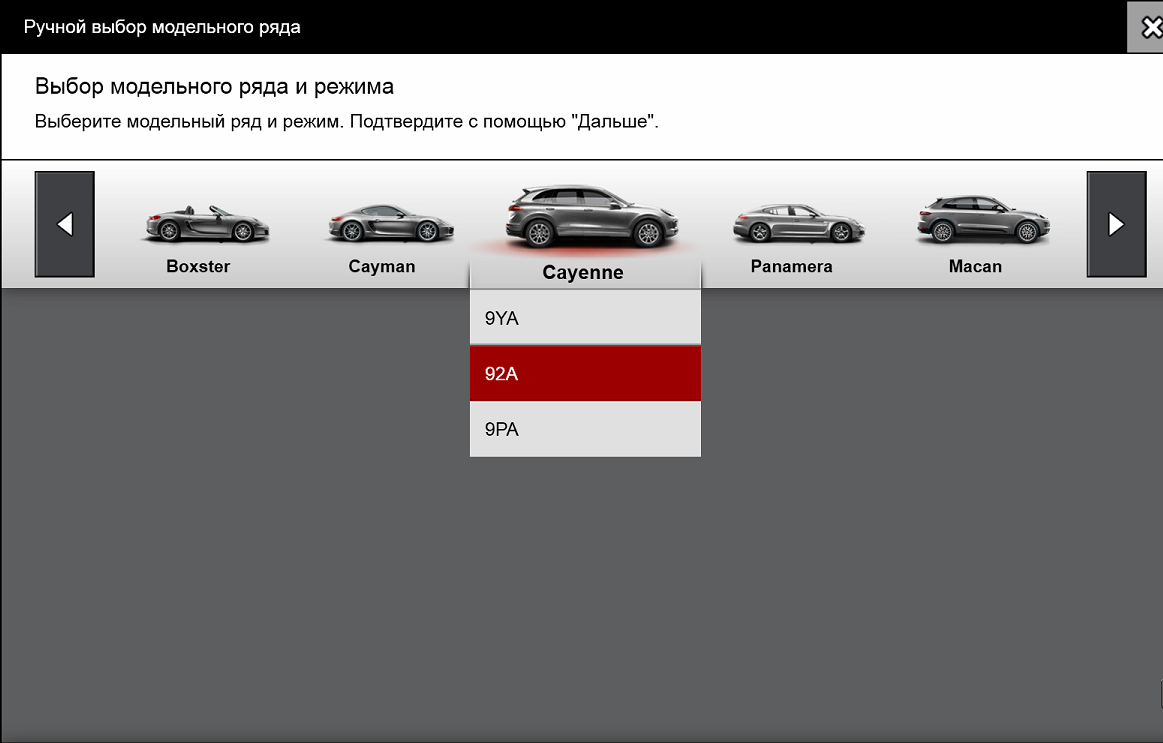The image size is (1163, 743).
Task: Click the title bar text "Ручной выбор модельного ряда"
Action: (162, 27)
